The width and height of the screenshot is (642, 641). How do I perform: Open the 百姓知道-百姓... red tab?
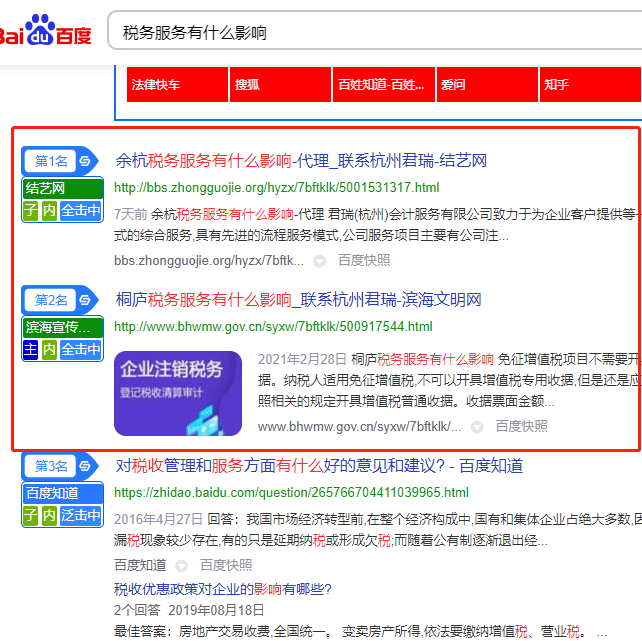pyautogui.click(x=384, y=85)
